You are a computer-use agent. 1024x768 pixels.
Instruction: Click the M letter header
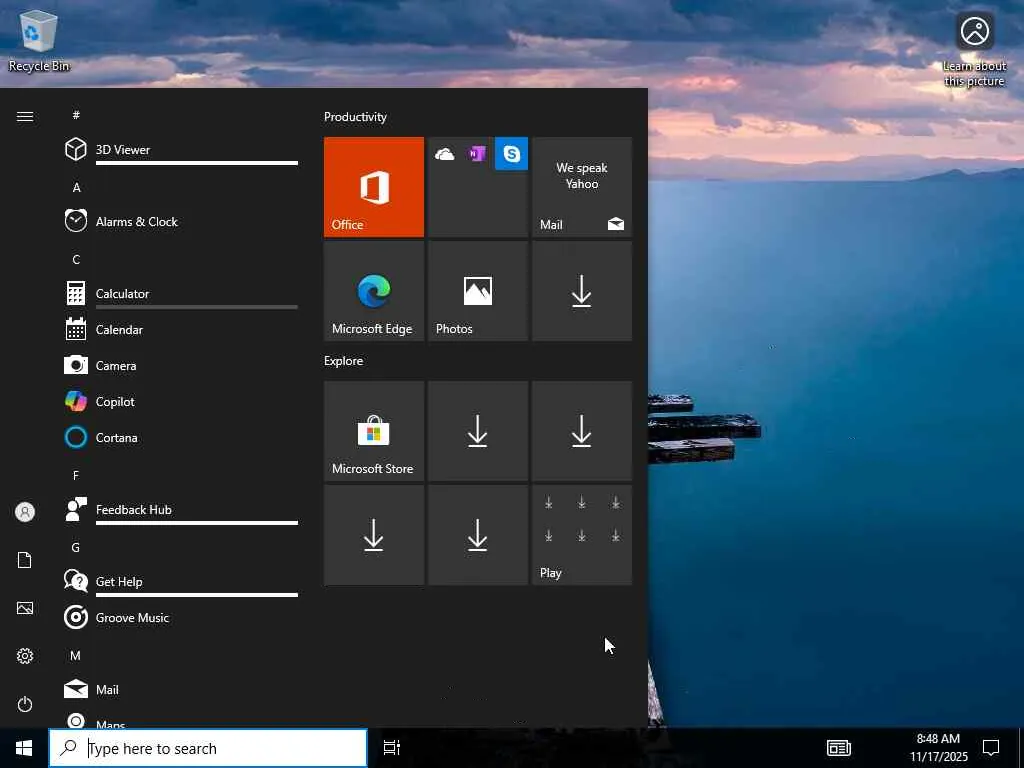(76, 655)
